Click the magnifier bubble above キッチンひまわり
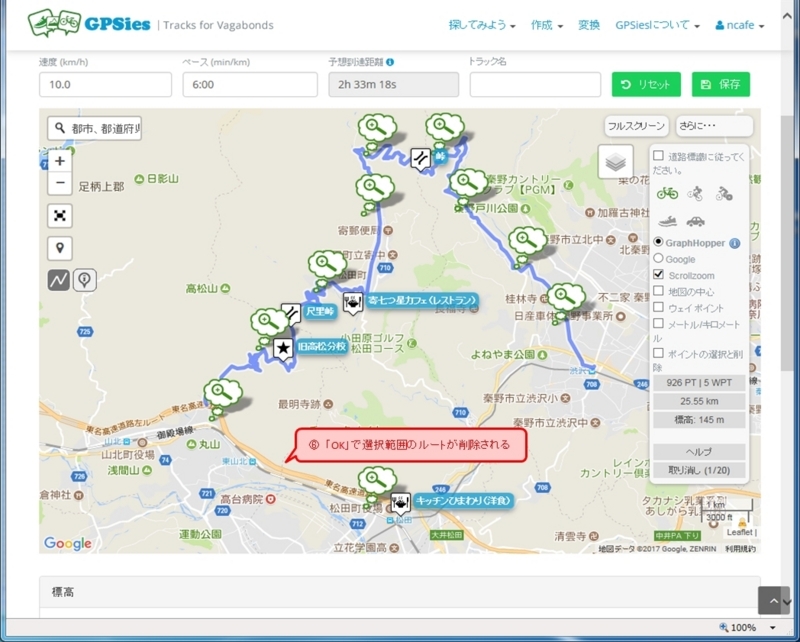This screenshot has height=642, width=800. (x=377, y=481)
